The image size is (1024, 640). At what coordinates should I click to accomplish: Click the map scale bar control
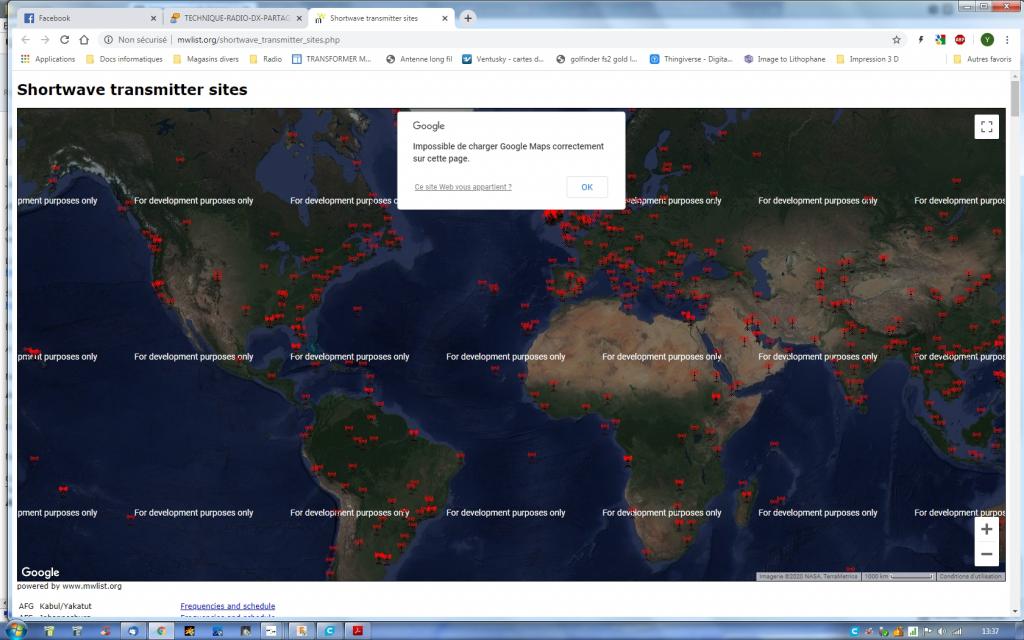point(899,577)
